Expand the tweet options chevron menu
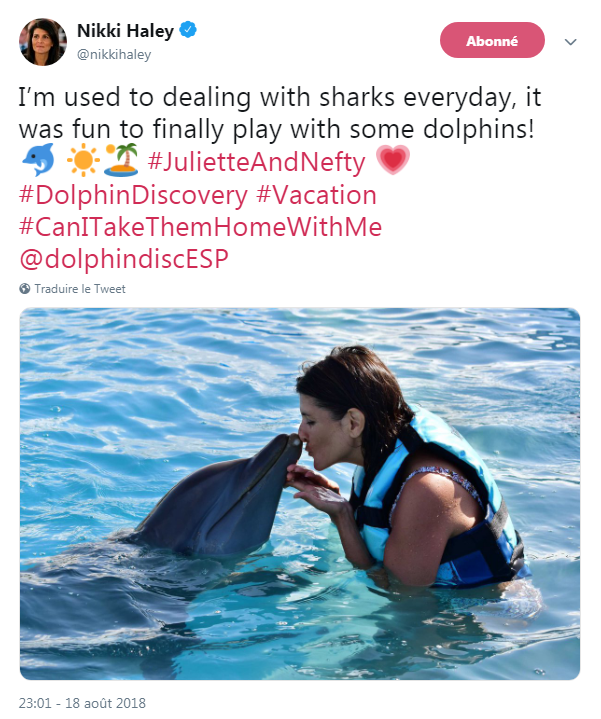Image resolution: width=601 pixels, height=719 pixels. point(571,42)
